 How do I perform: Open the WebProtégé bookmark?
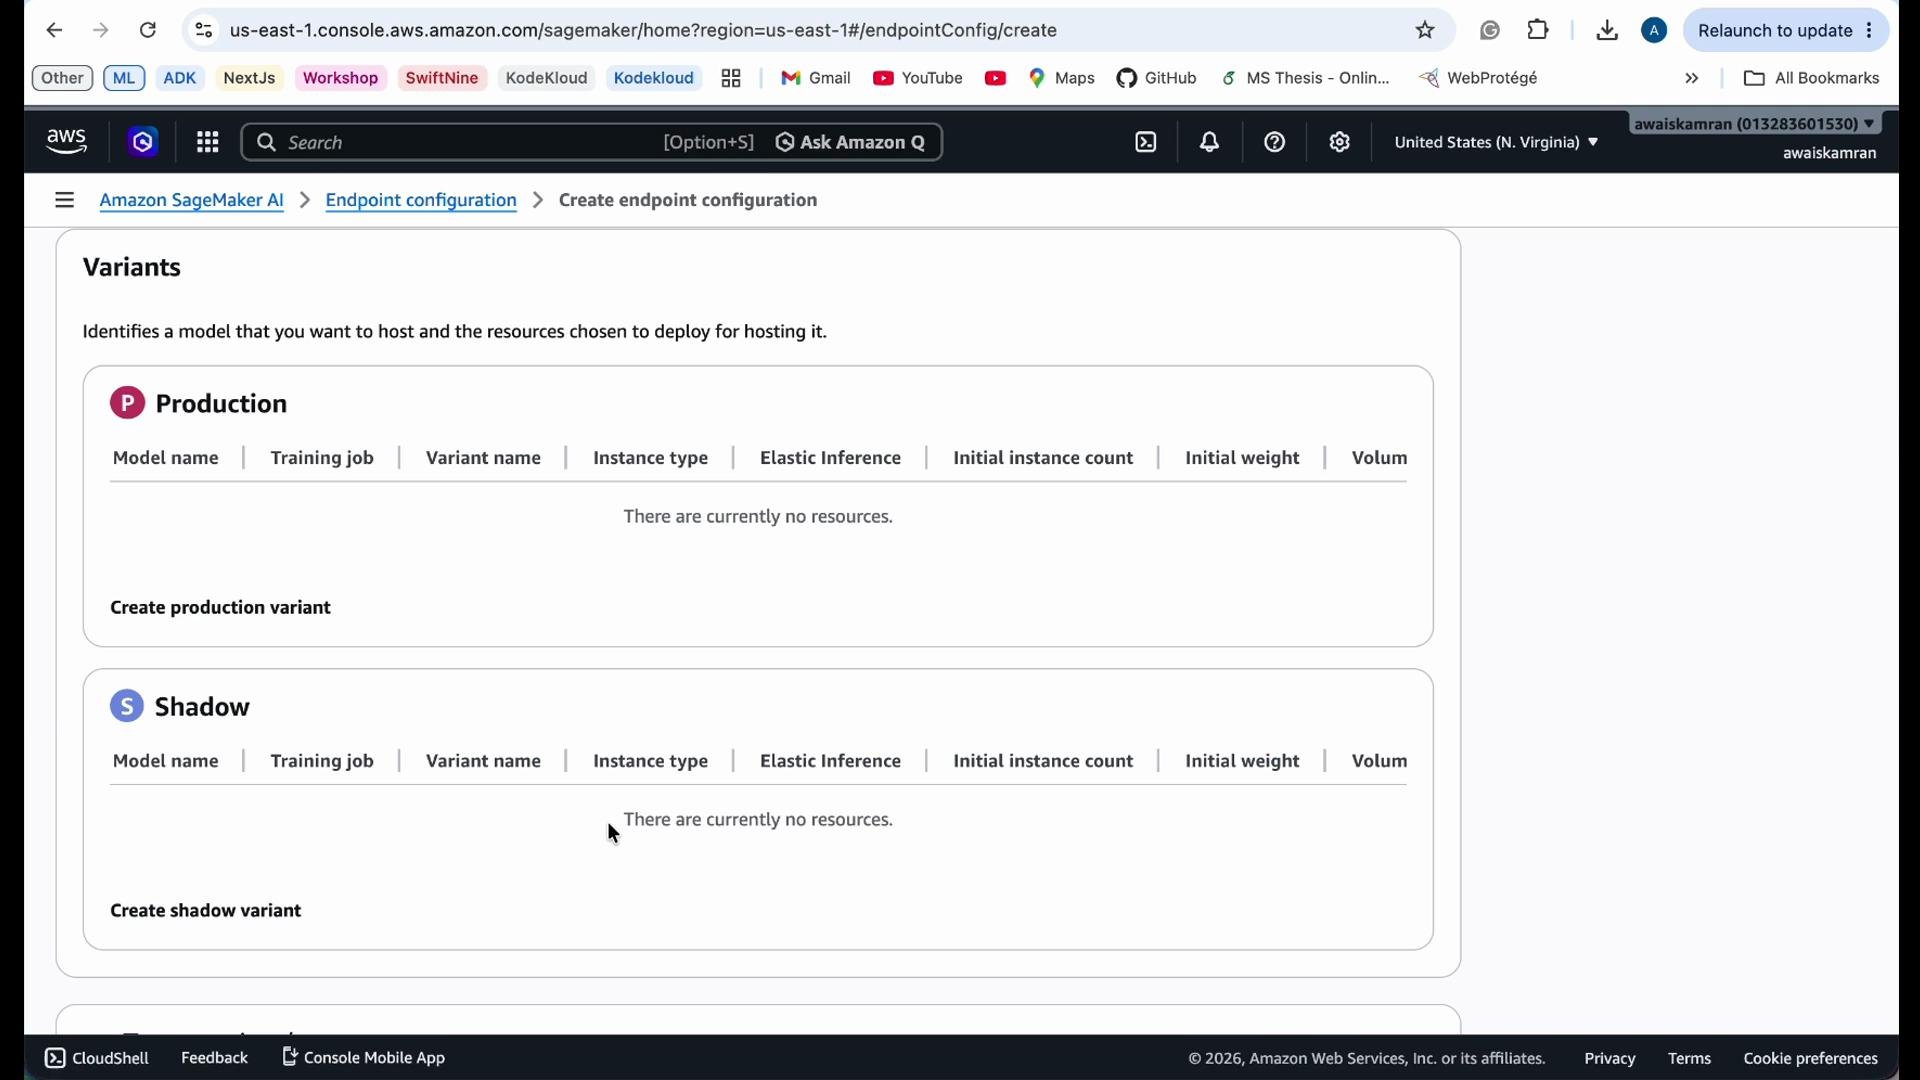1479,78
